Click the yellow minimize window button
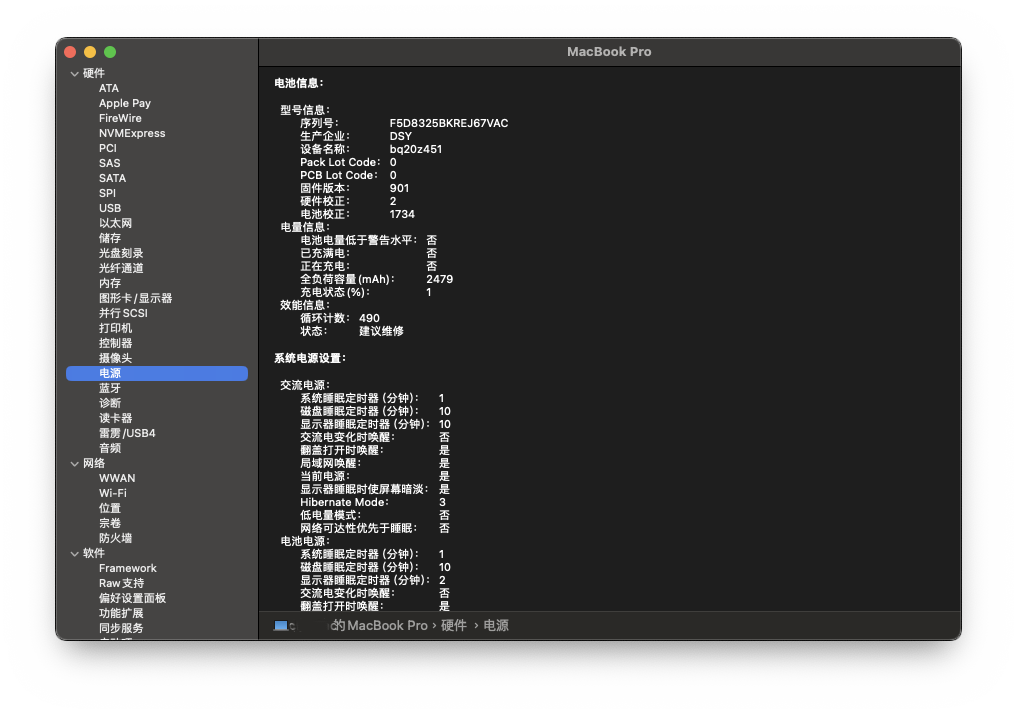 coord(90,52)
